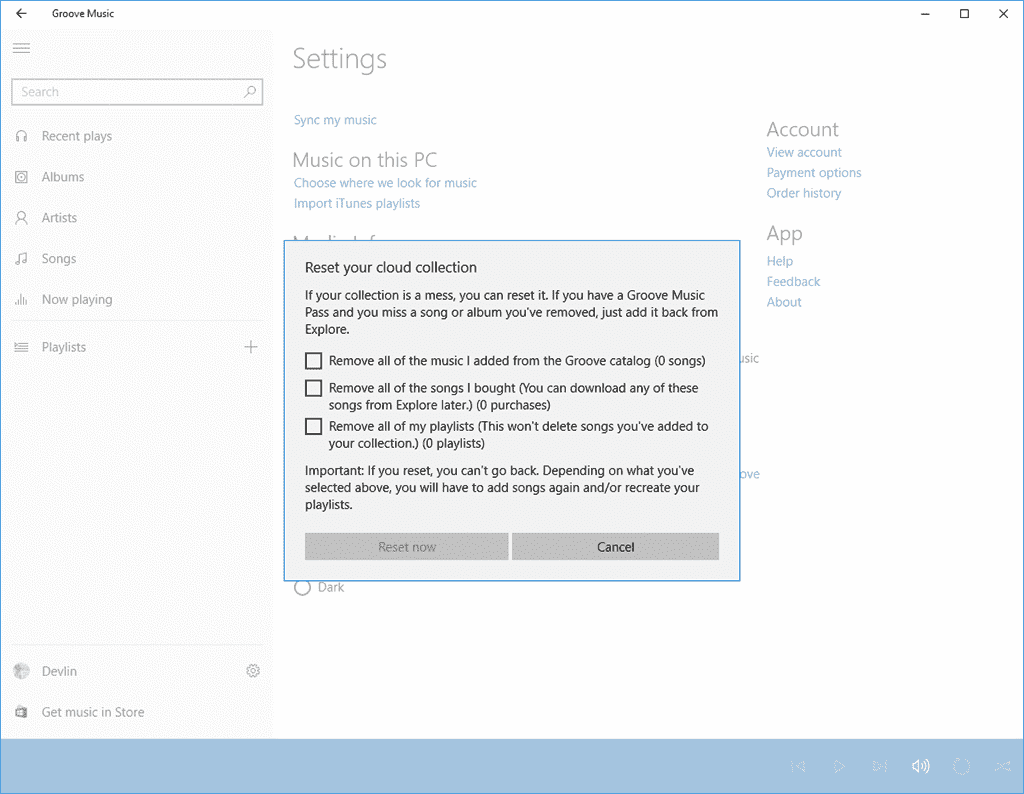The height and width of the screenshot is (794, 1024).
Task: Open the Help link
Action: point(780,261)
